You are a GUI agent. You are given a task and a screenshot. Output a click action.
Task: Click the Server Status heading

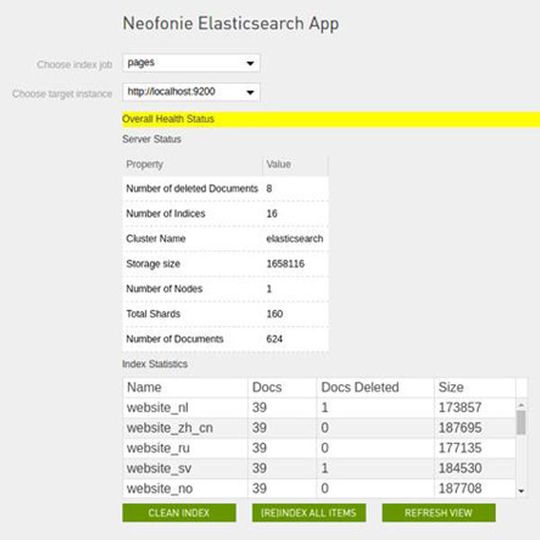[152, 139]
